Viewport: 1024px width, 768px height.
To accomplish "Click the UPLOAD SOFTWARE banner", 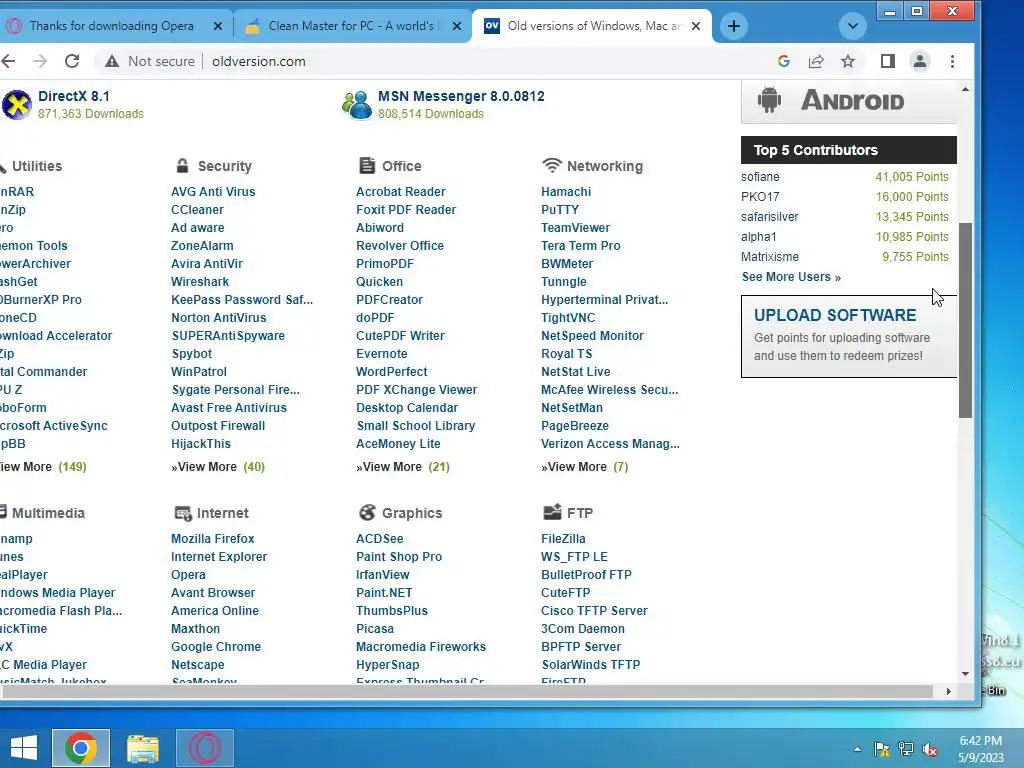I will coord(849,336).
